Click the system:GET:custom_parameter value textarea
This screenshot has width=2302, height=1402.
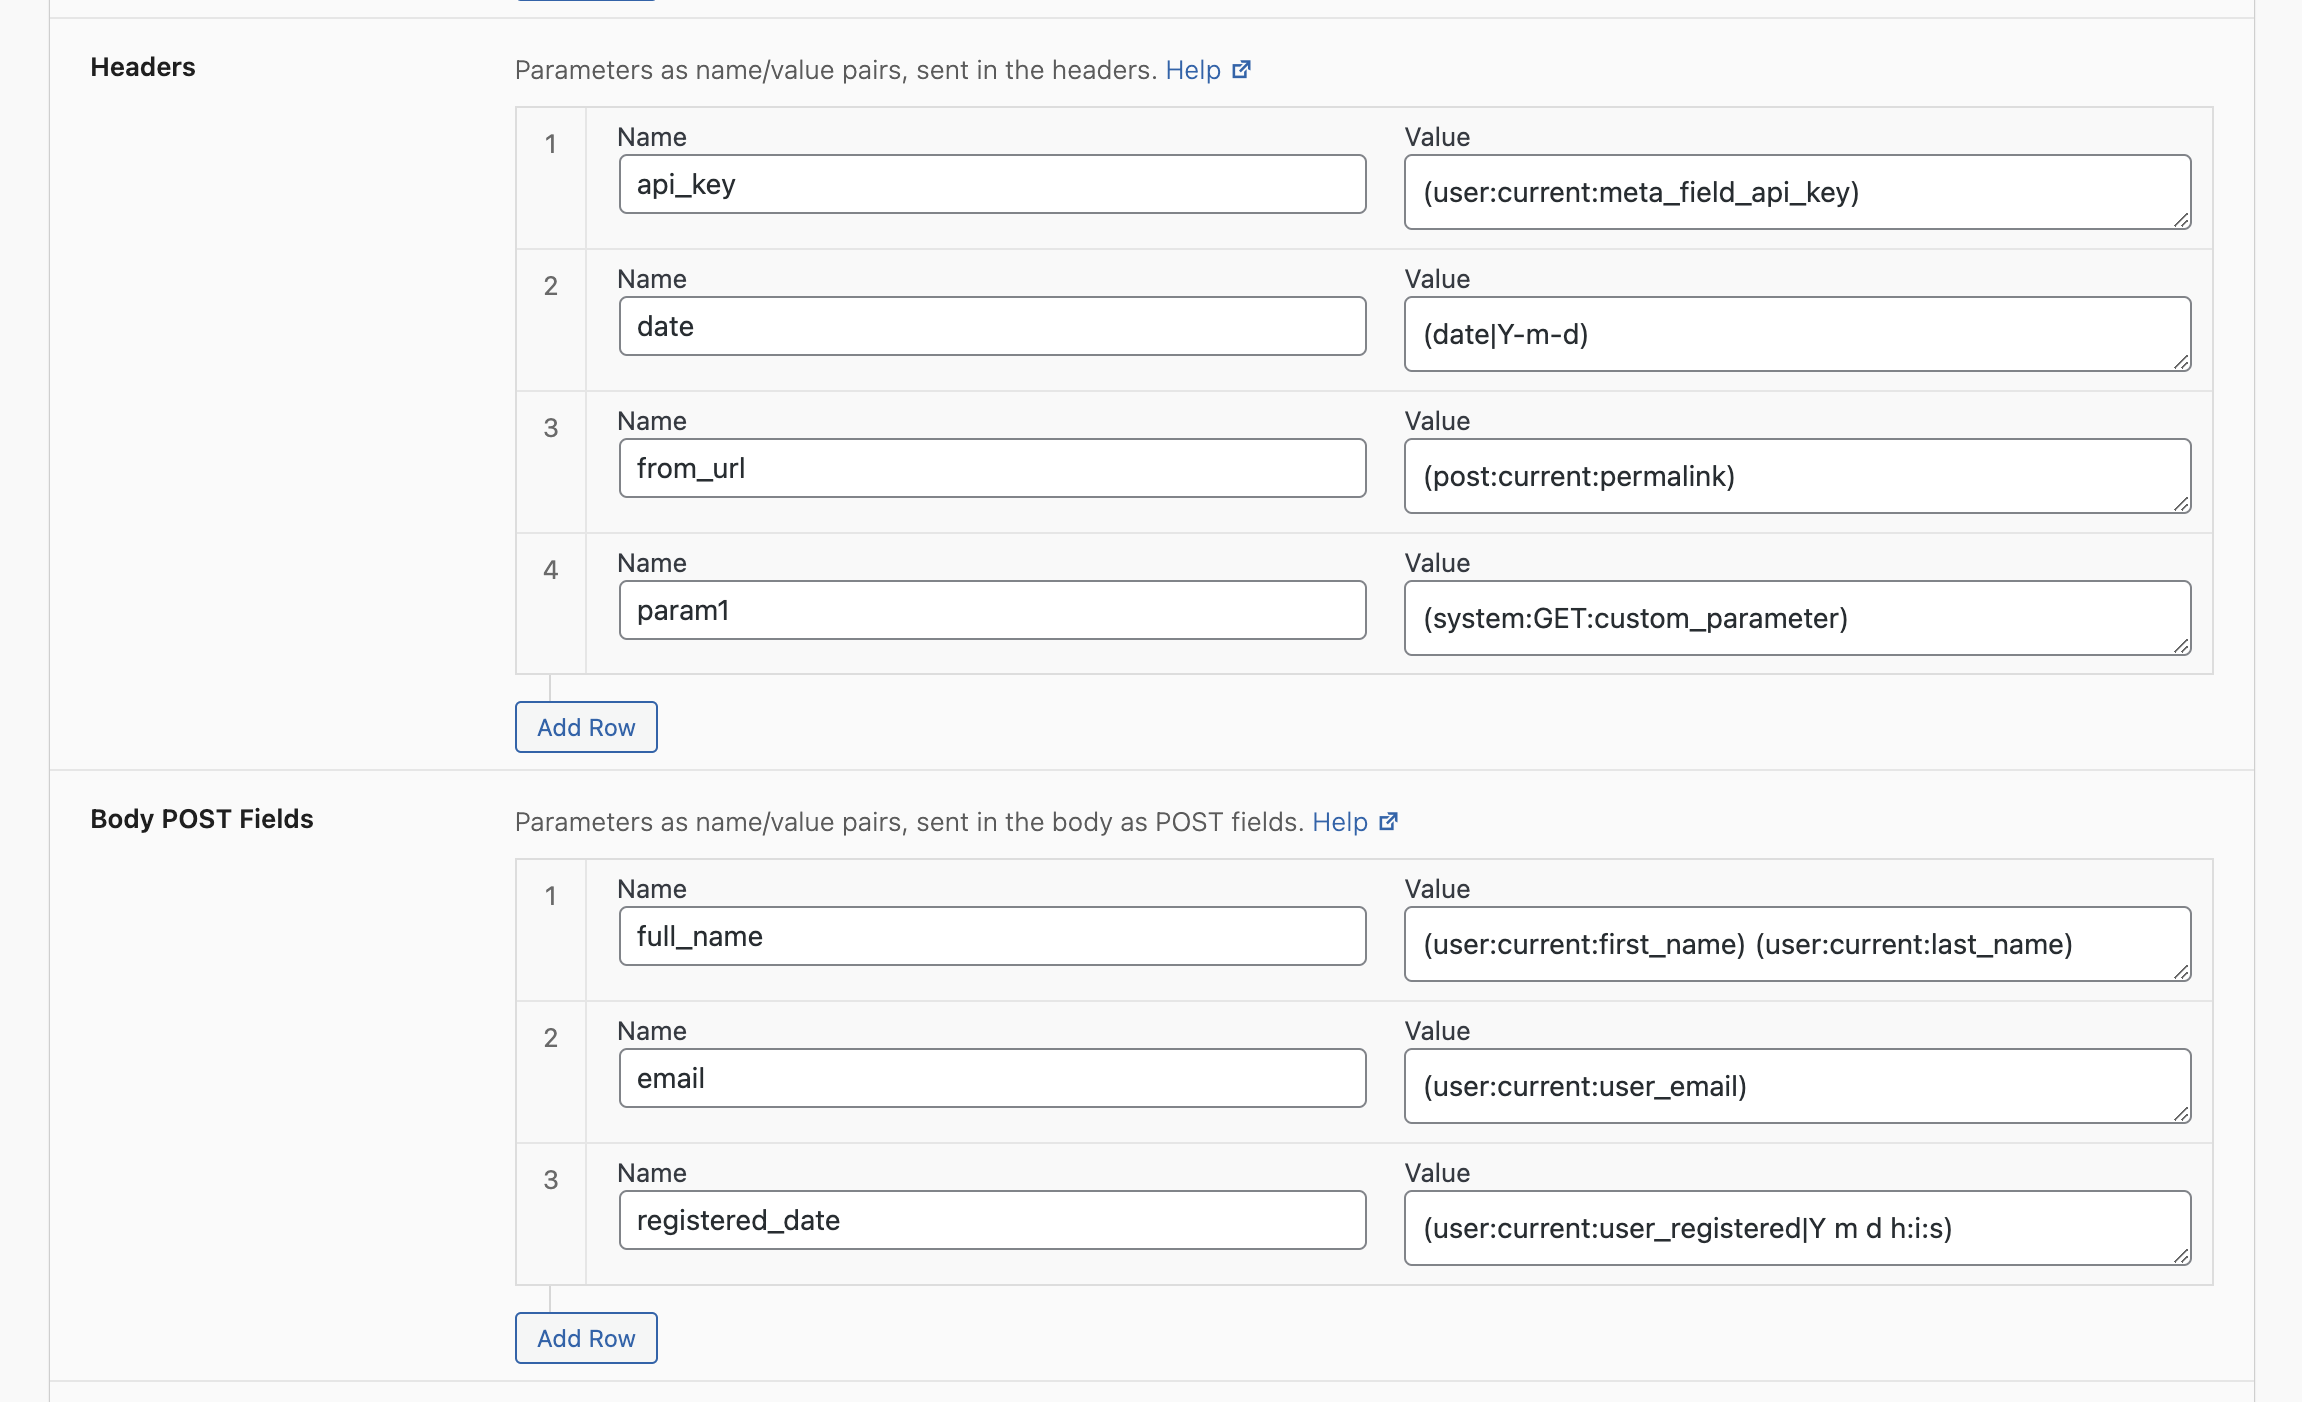tap(1797, 618)
